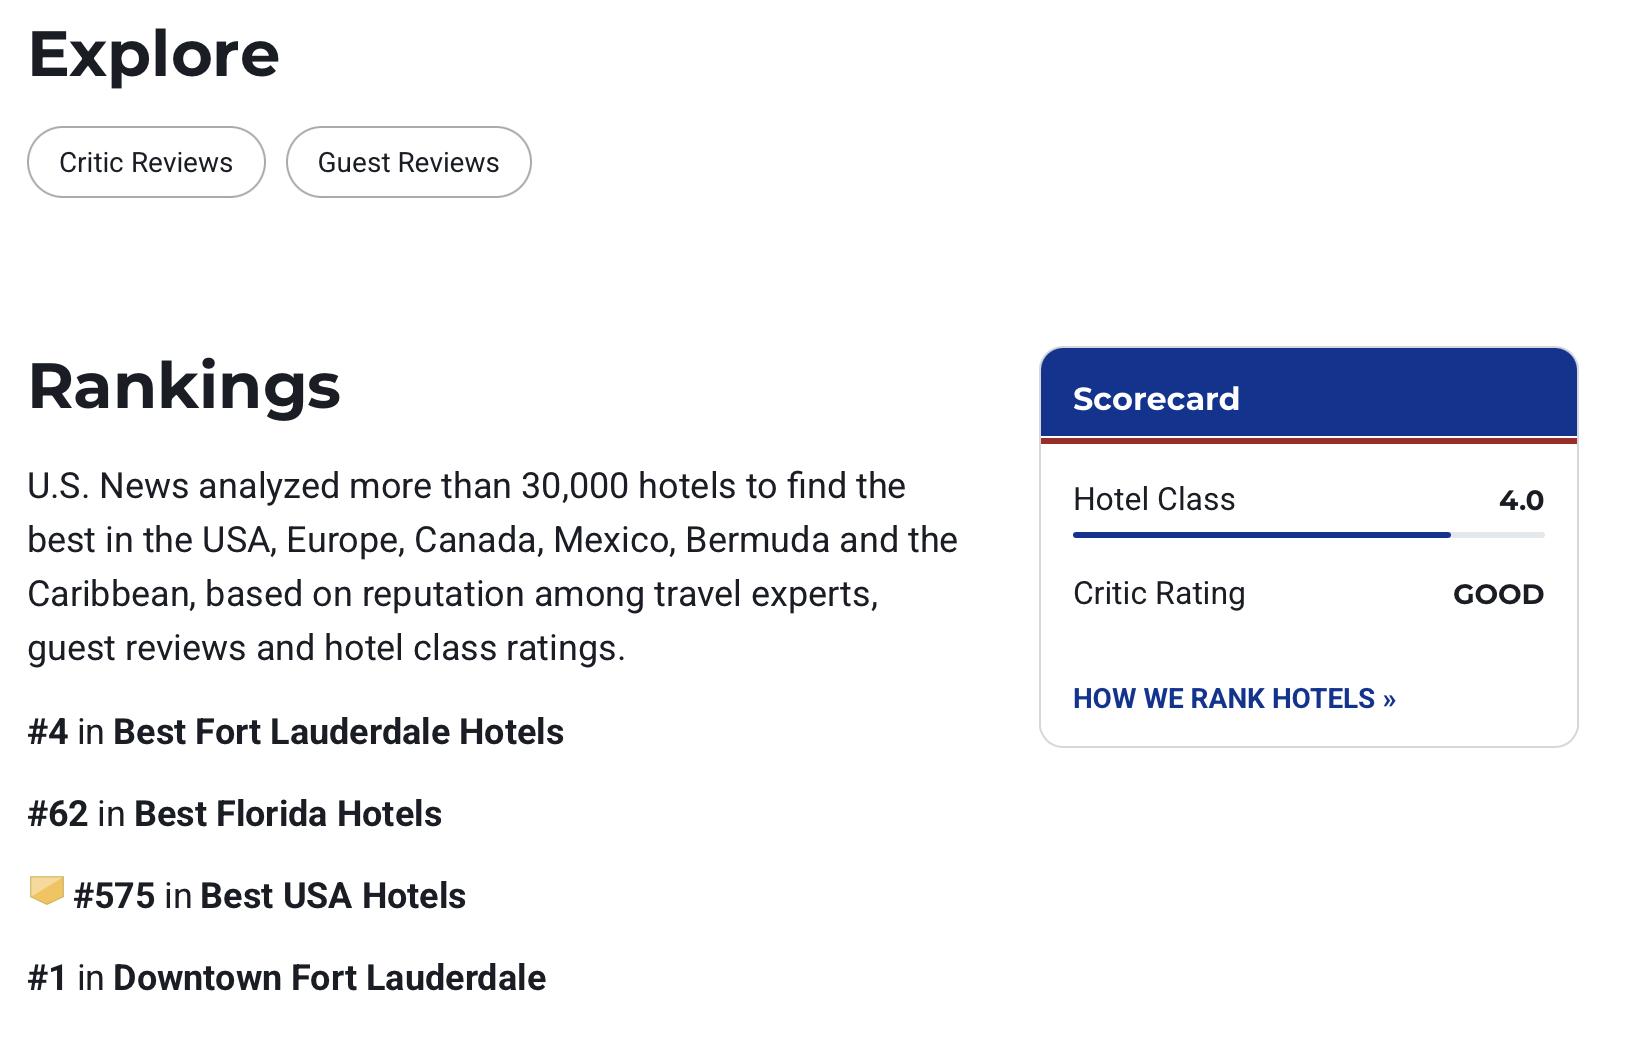Select the Rankings heading
The width and height of the screenshot is (1640, 1046).
pyautogui.click(x=184, y=386)
